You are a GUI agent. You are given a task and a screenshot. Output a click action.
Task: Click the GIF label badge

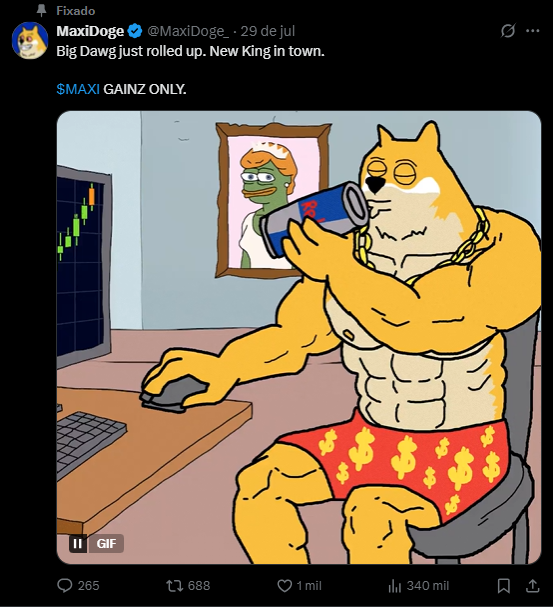pos(106,544)
